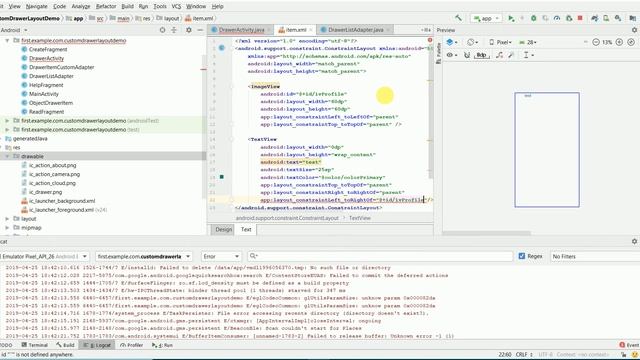Toggle autoconnect magnet icon in the preview

click(467, 55)
